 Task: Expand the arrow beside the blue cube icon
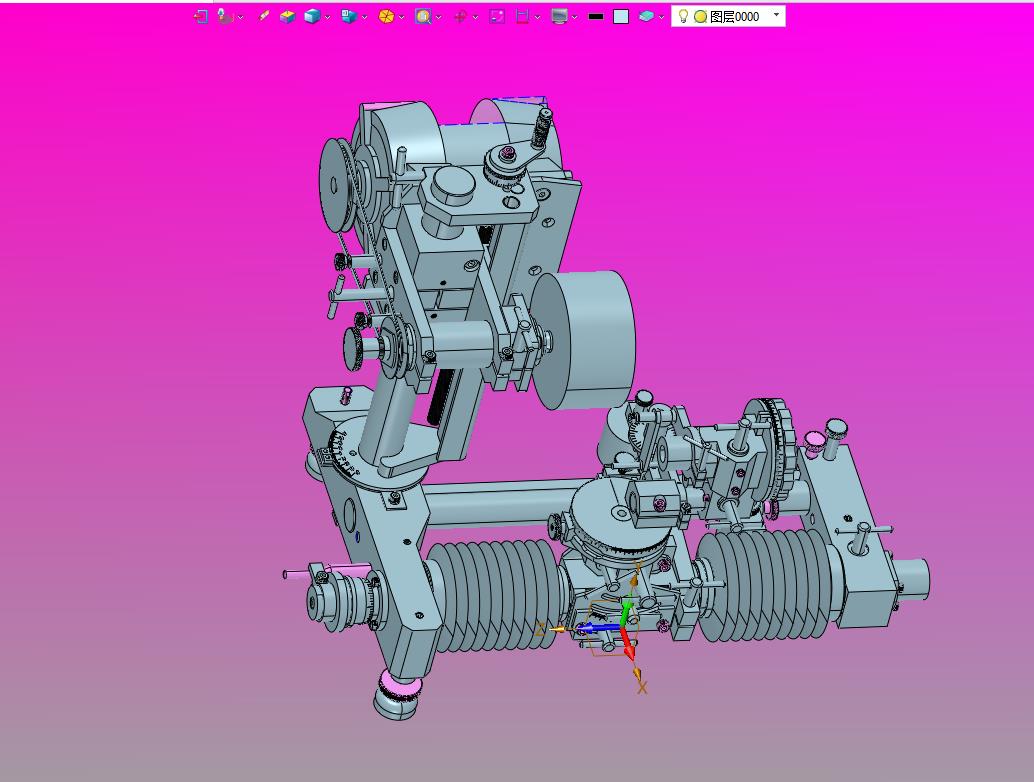[327, 17]
